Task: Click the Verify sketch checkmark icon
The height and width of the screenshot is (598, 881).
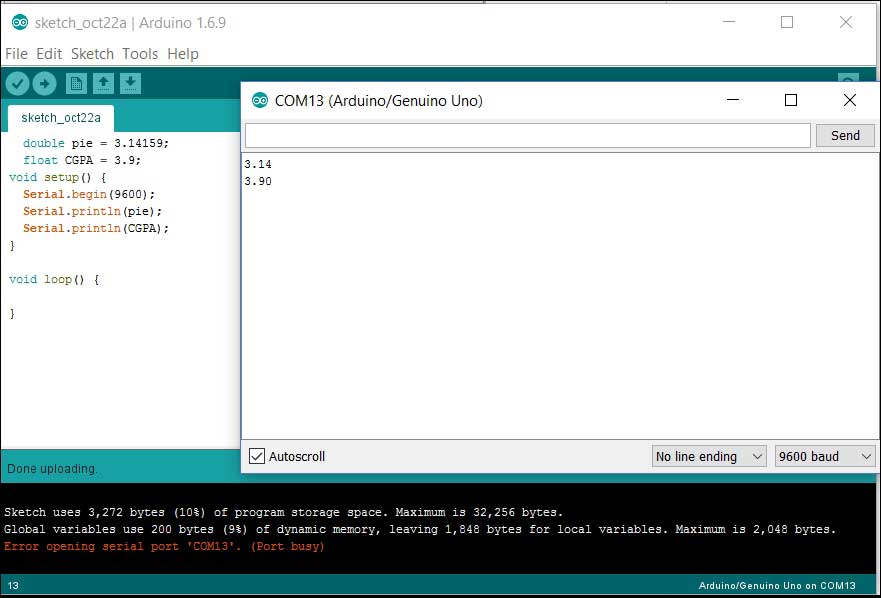Action: [x=17, y=84]
